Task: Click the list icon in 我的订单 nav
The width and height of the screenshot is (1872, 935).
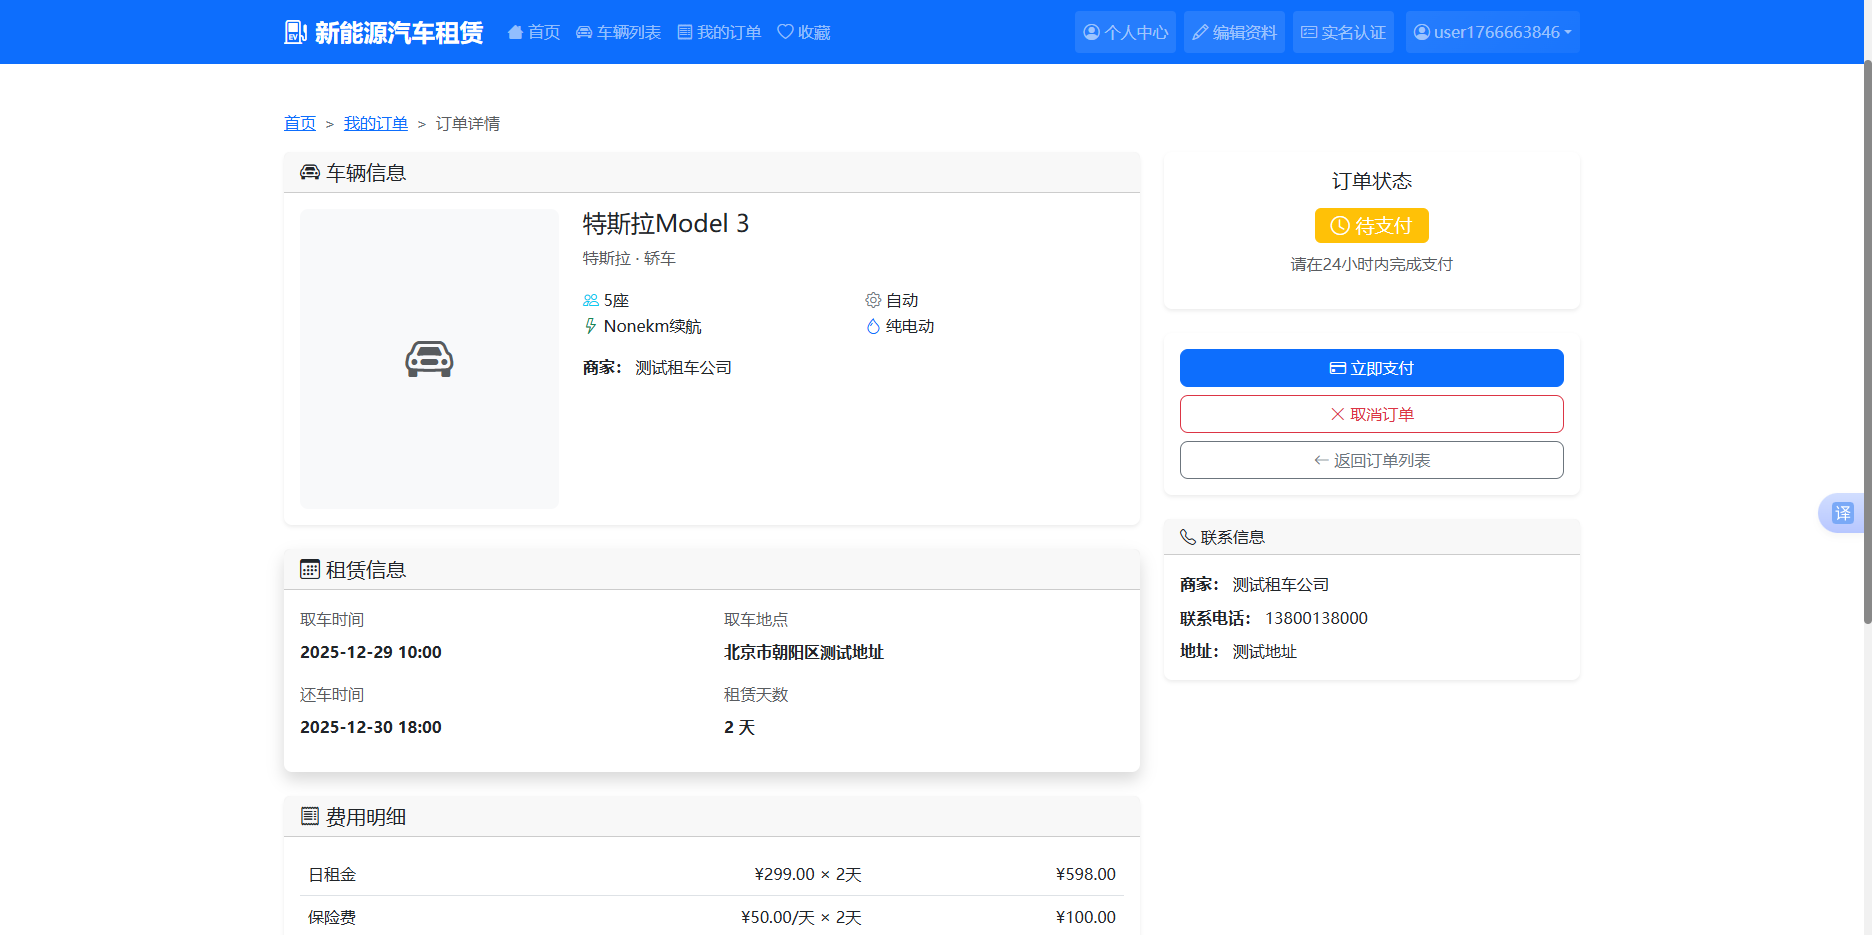Action: [685, 32]
